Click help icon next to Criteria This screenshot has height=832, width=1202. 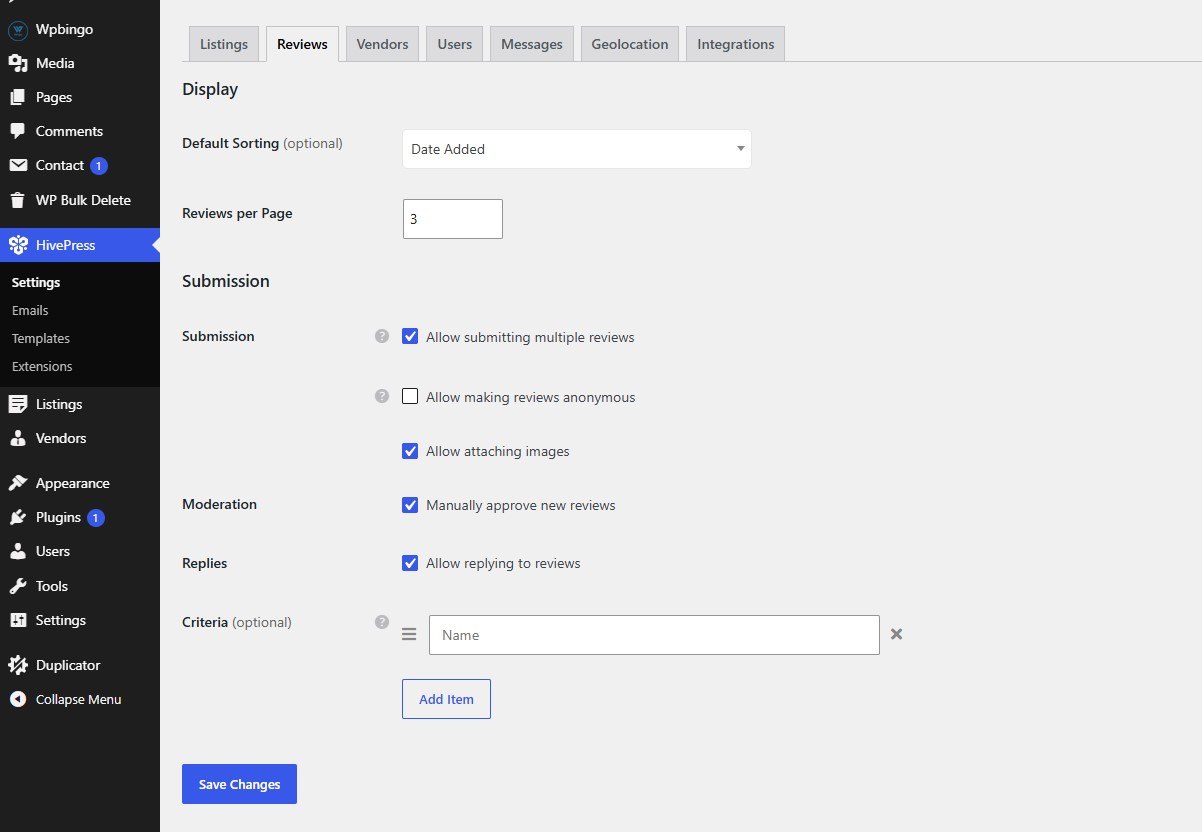point(381,621)
